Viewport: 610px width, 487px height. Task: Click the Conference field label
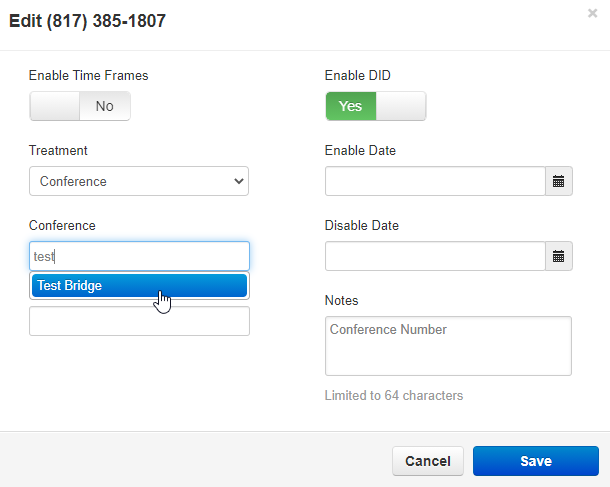[62, 226]
